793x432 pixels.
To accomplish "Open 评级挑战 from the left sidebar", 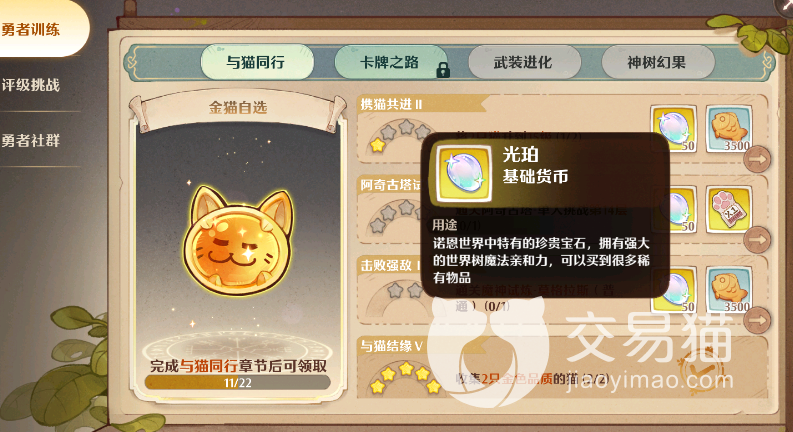I will point(31,84).
